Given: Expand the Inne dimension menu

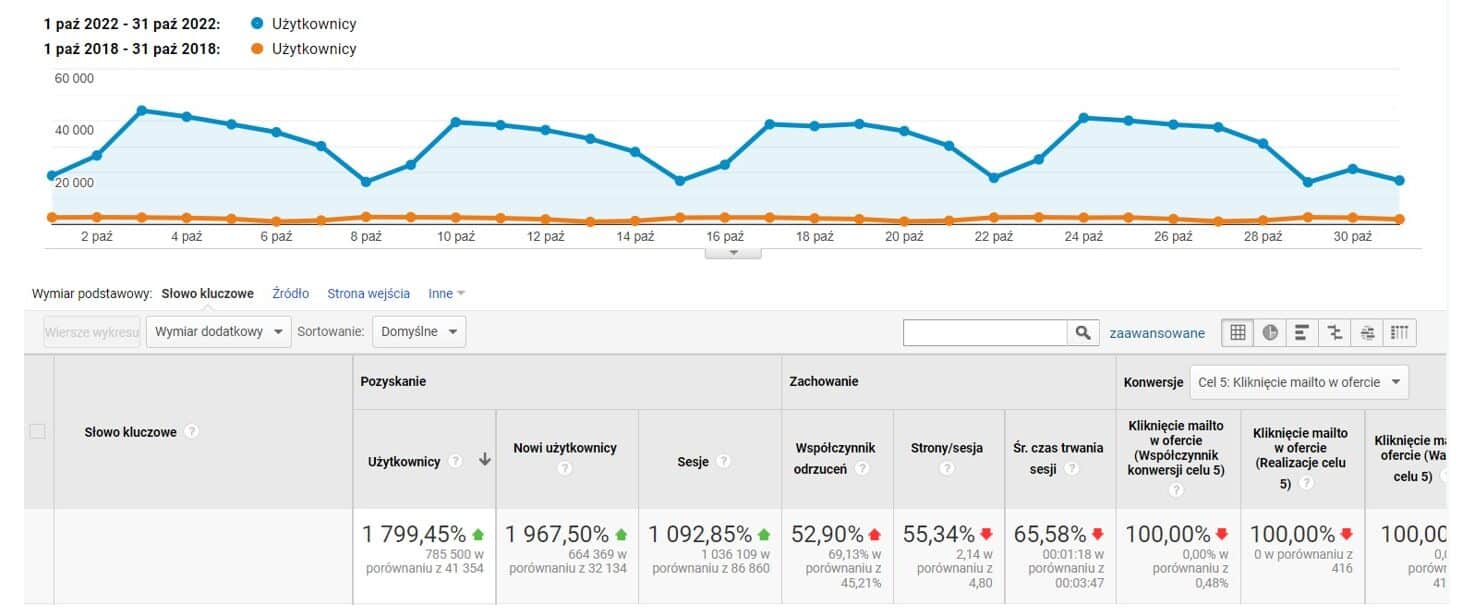Looking at the screenshot, I should click(x=446, y=294).
